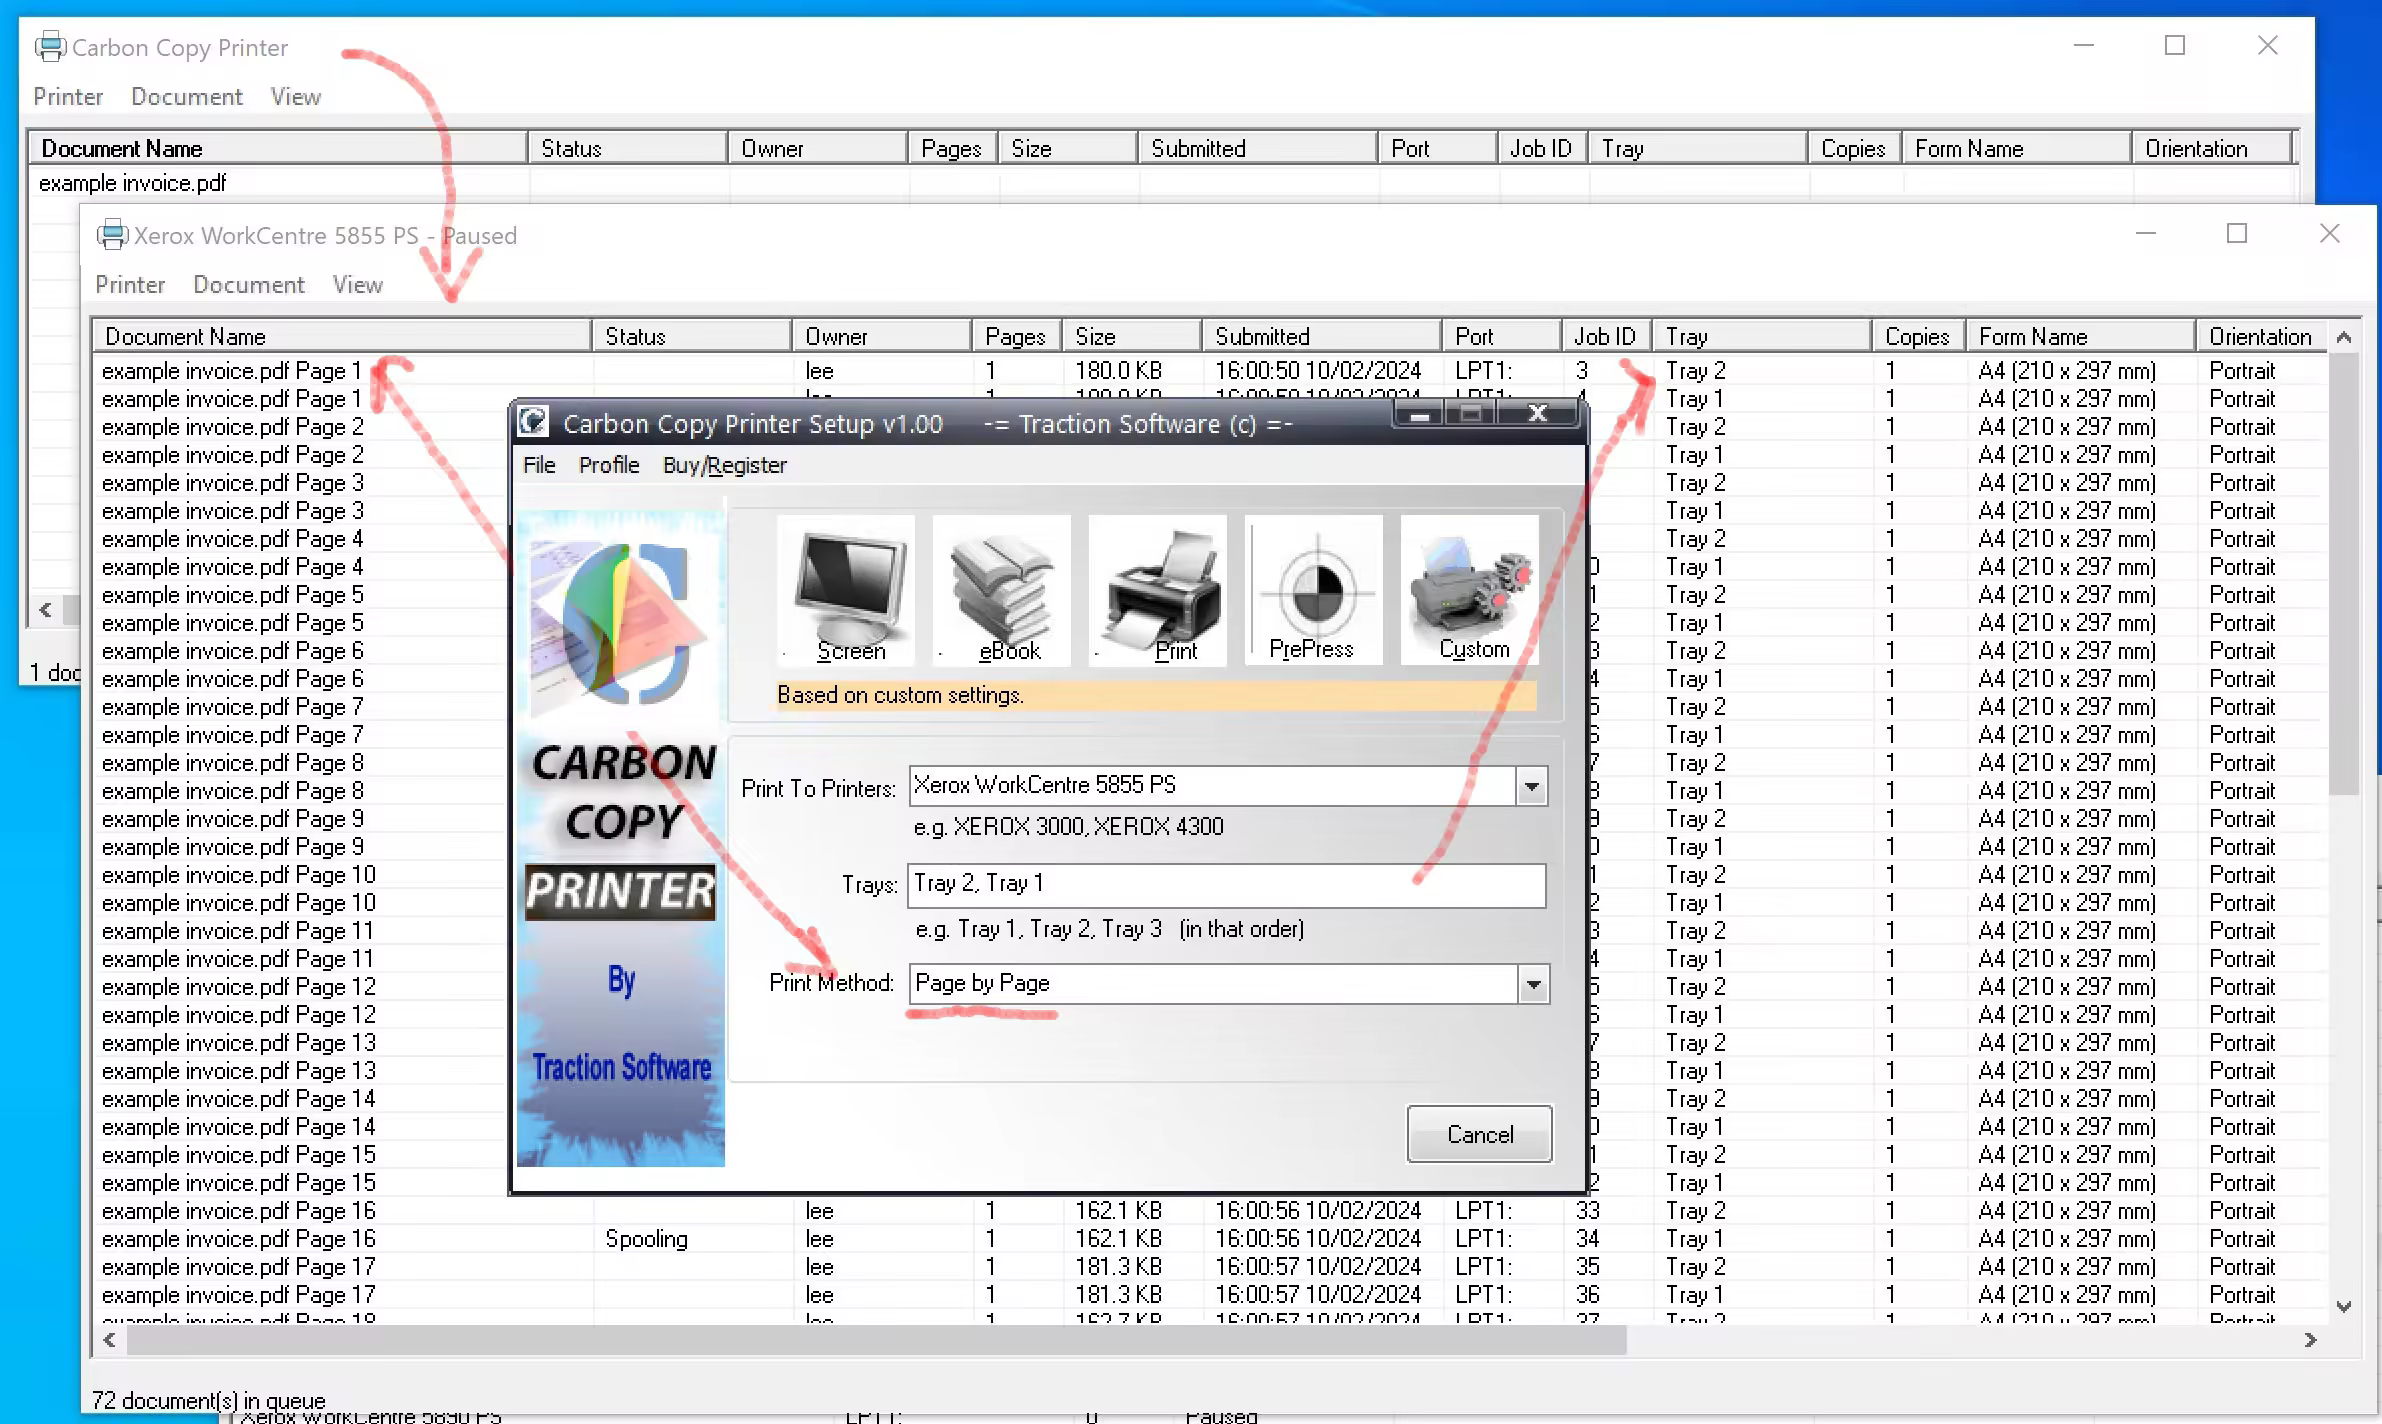The height and width of the screenshot is (1424, 2382).
Task: Click the Cancel button
Action: 1479,1133
